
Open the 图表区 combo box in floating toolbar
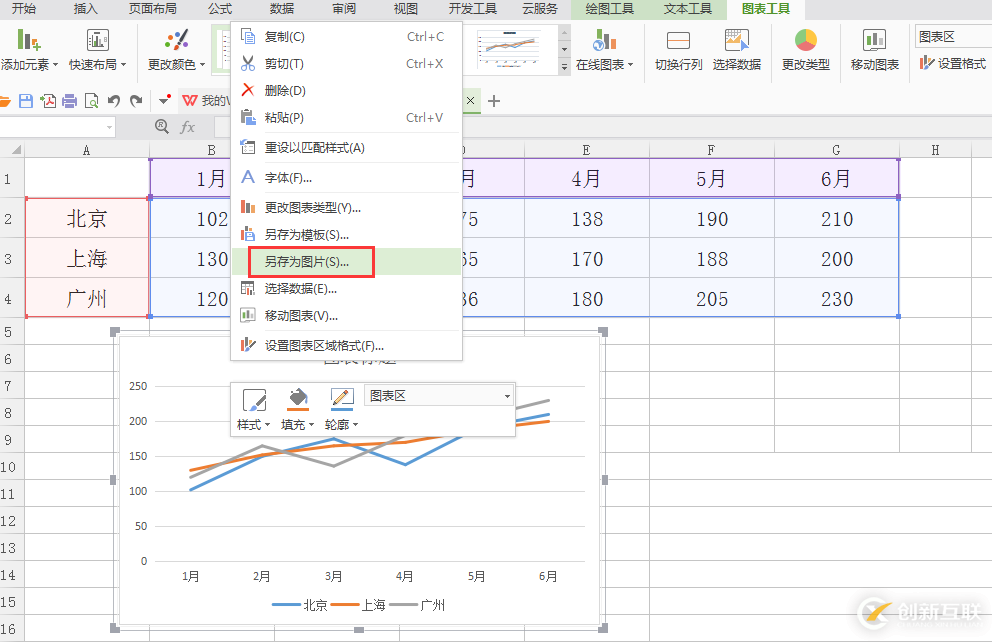tap(439, 396)
